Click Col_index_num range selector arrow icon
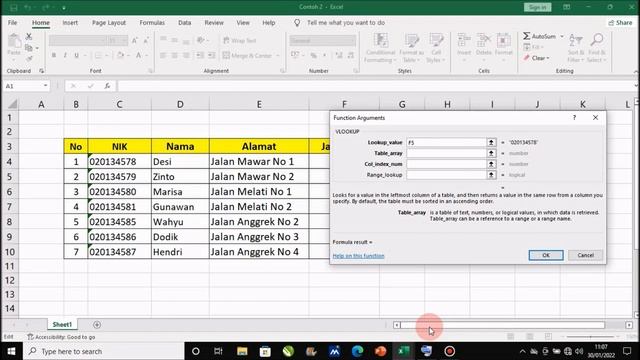This screenshot has width=640, height=360. [x=491, y=164]
